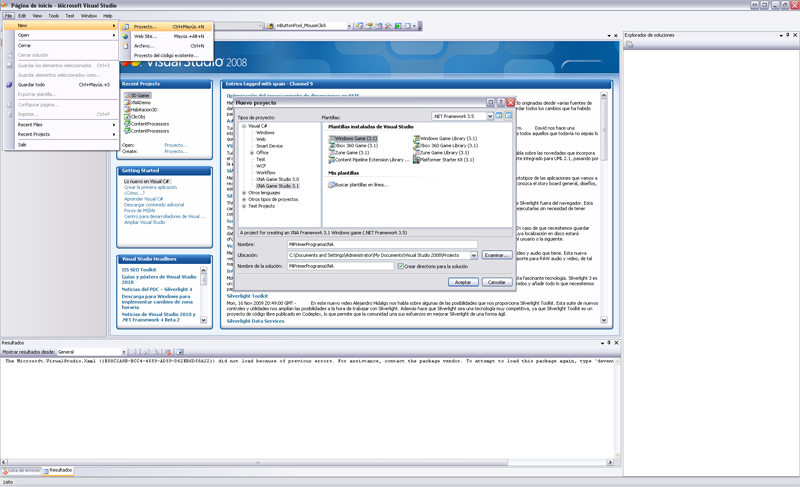Expand Otros tipos de proyectos node
The width and height of the screenshot is (800, 487).
[244, 199]
